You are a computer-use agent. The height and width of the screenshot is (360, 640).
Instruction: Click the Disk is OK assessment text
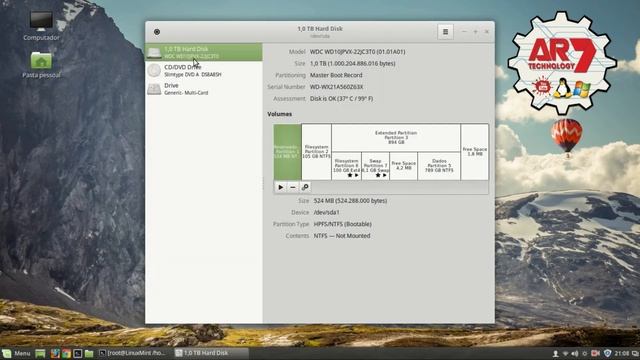point(341,99)
